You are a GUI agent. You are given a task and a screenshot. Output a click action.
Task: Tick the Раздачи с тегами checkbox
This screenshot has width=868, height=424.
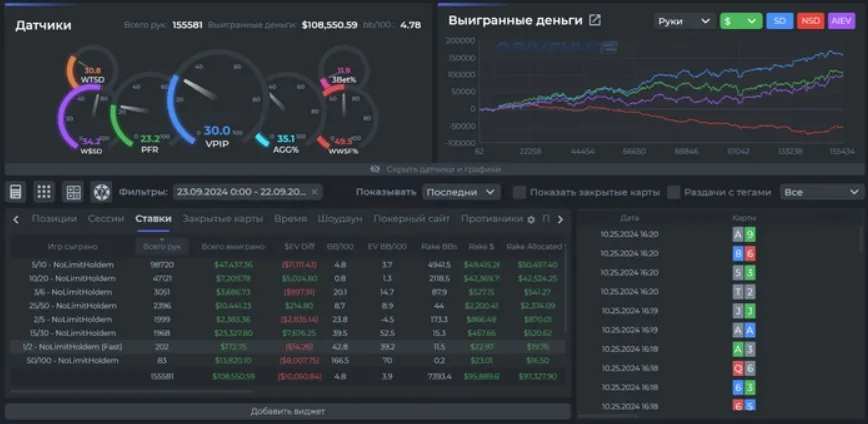pyautogui.click(x=674, y=192)
